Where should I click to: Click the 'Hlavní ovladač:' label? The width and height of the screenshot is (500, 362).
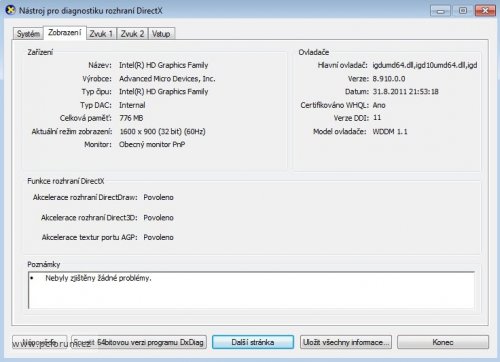[x=343, y=65]
